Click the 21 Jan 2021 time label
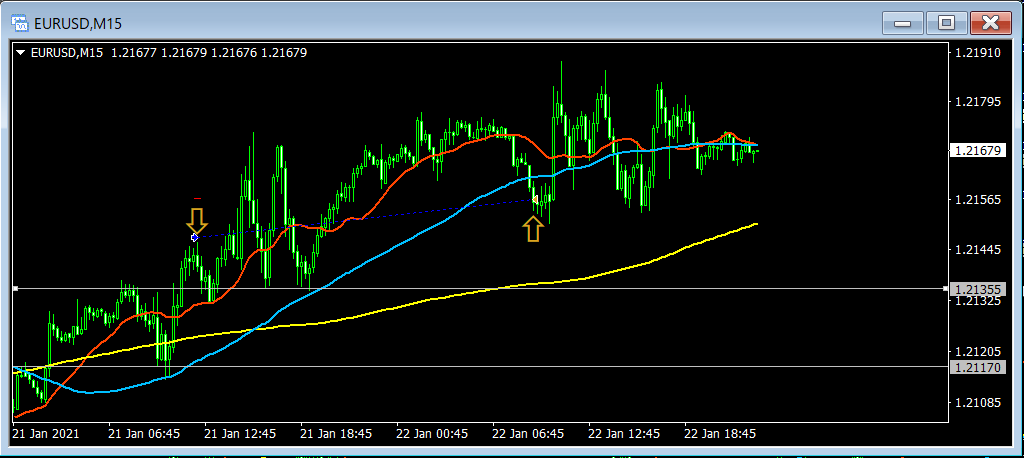 [46, 433]
